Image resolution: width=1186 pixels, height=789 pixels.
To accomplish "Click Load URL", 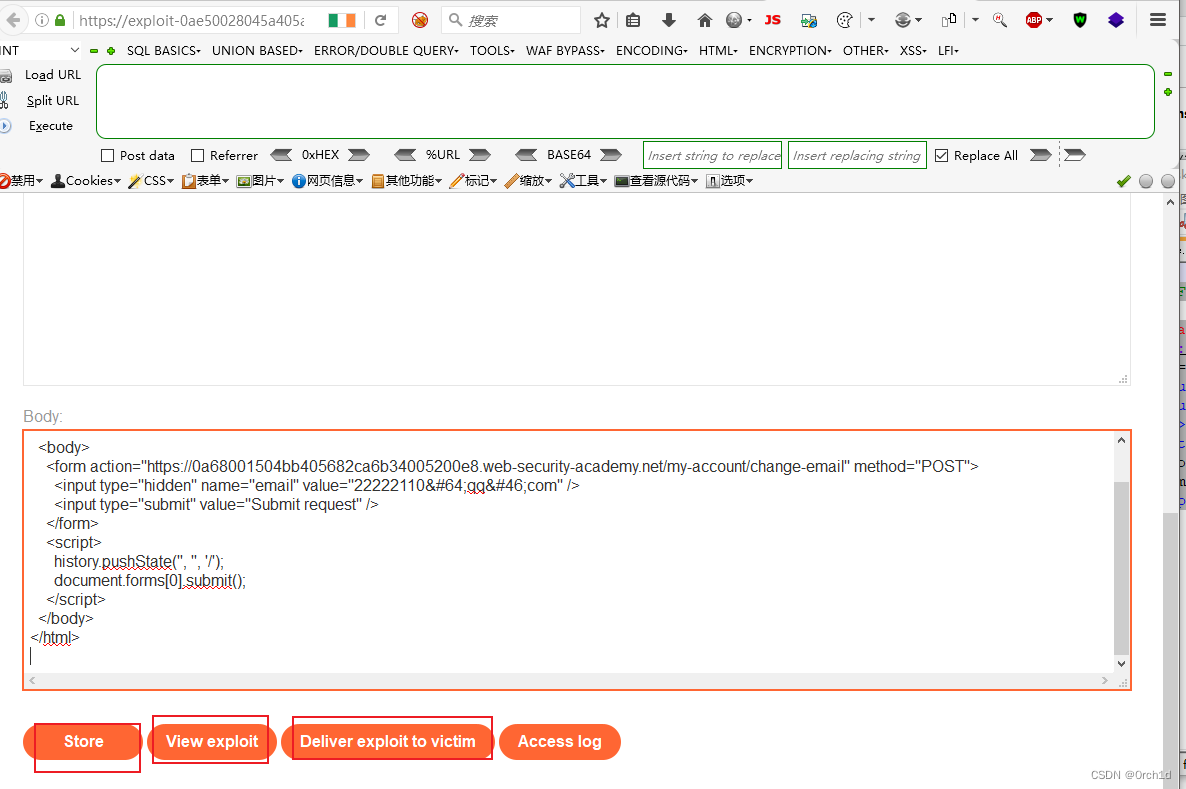I will [x=52, y=75].
